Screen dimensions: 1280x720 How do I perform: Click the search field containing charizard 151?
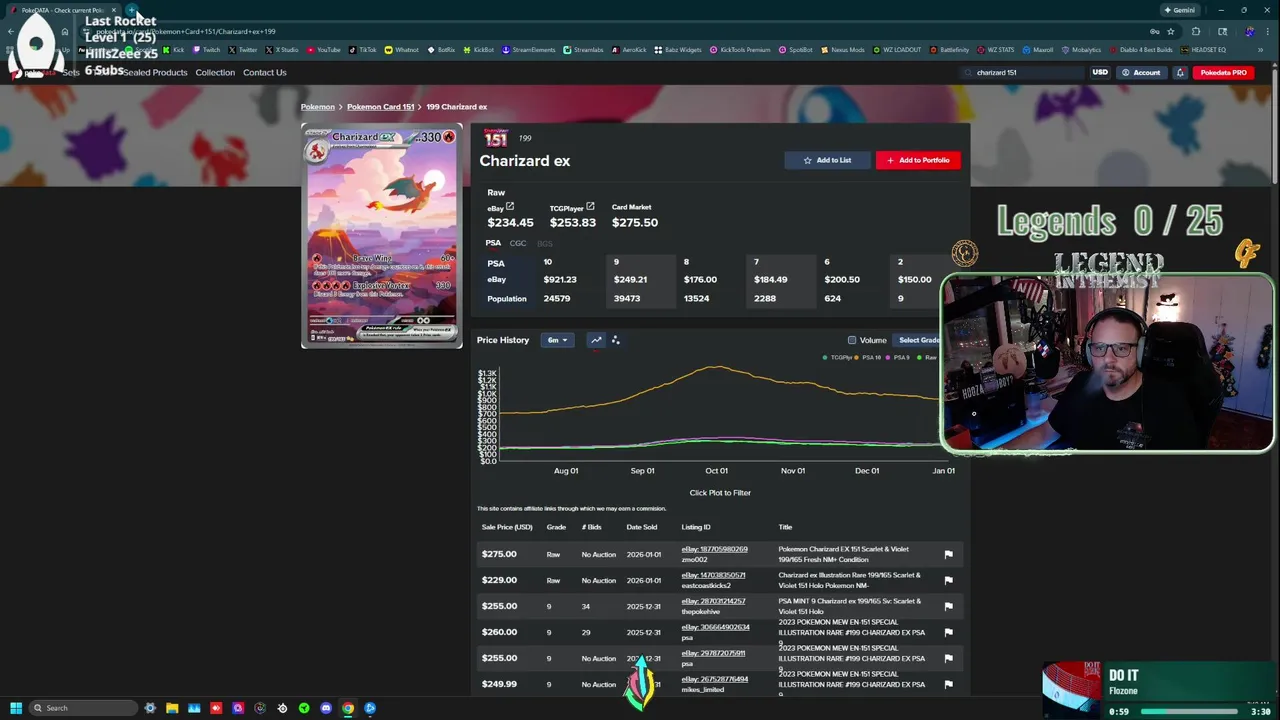click(1022, 72)
